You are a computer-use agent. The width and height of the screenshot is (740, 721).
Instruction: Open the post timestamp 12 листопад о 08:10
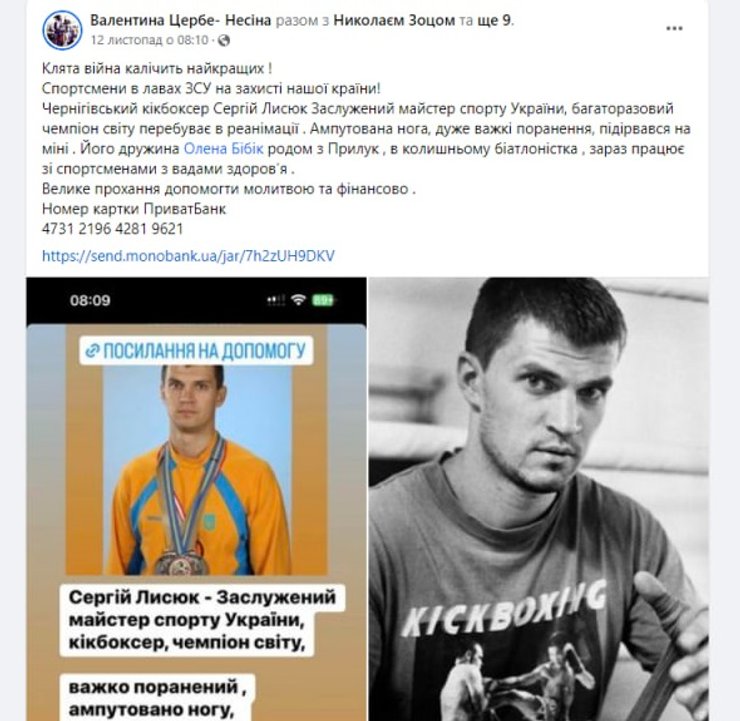pyautogui.click(x=150, y=40)
